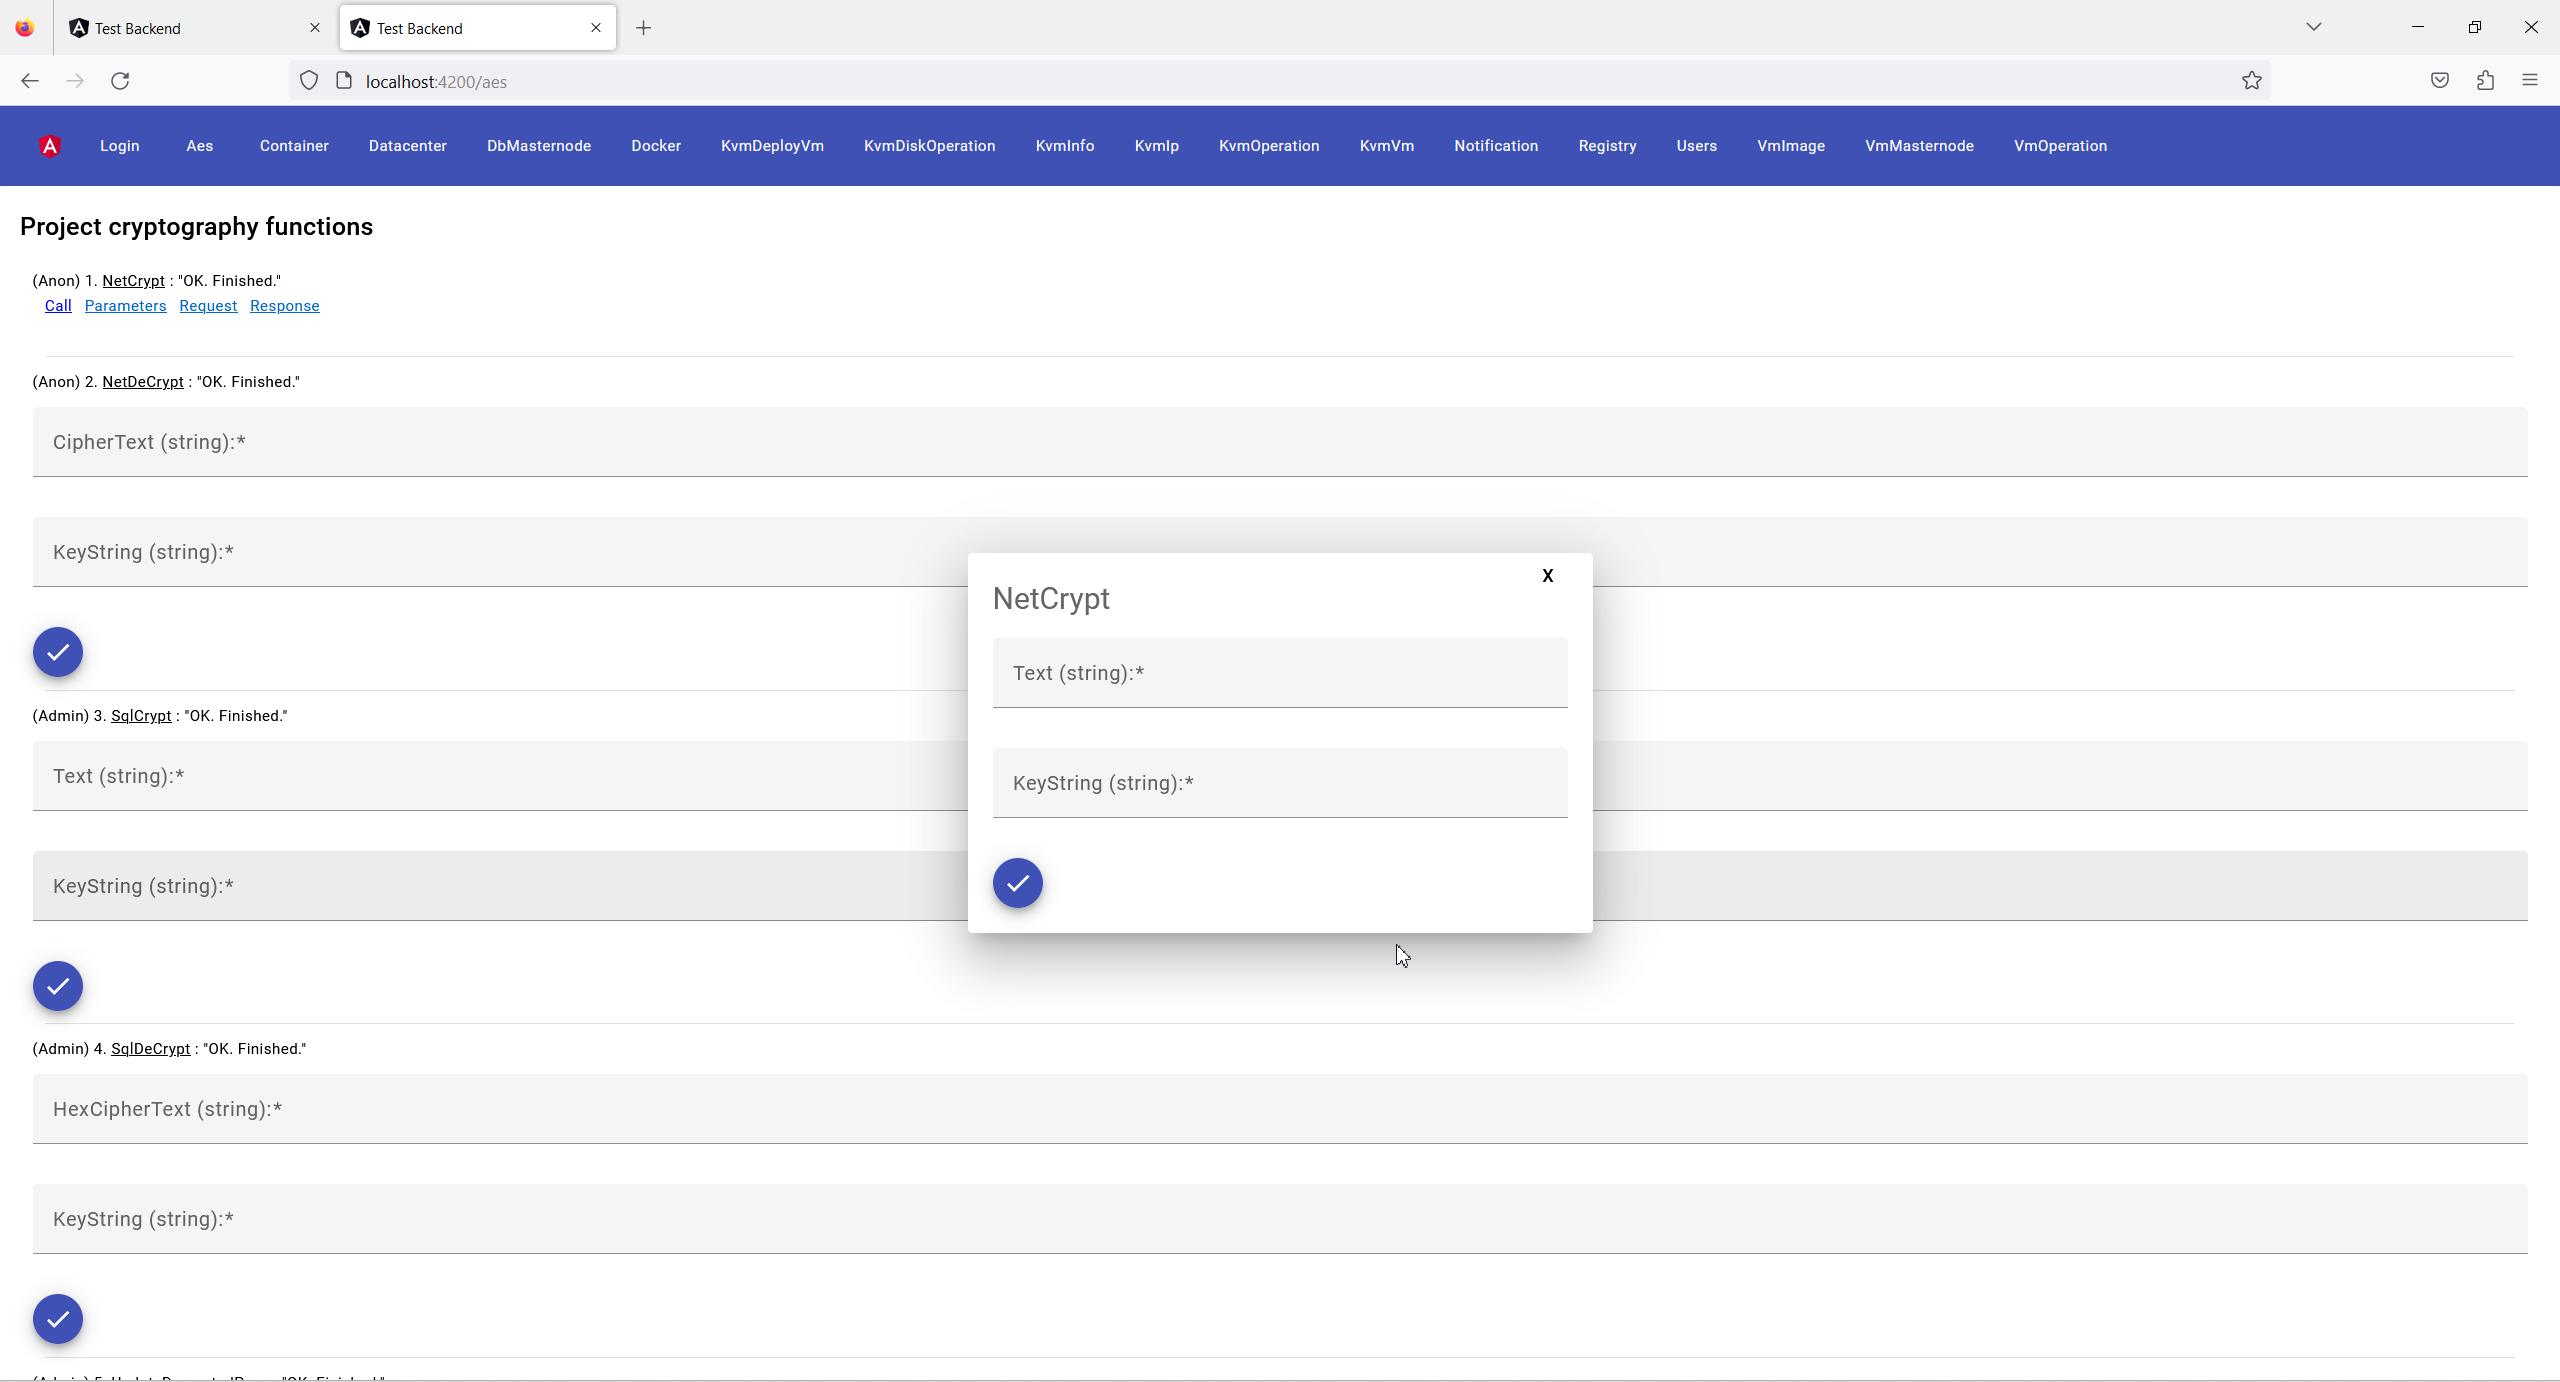Screen dimensions: 2560x1382
Task: Open the Response link under NetCrypt
Action: [x=284, y=306]
